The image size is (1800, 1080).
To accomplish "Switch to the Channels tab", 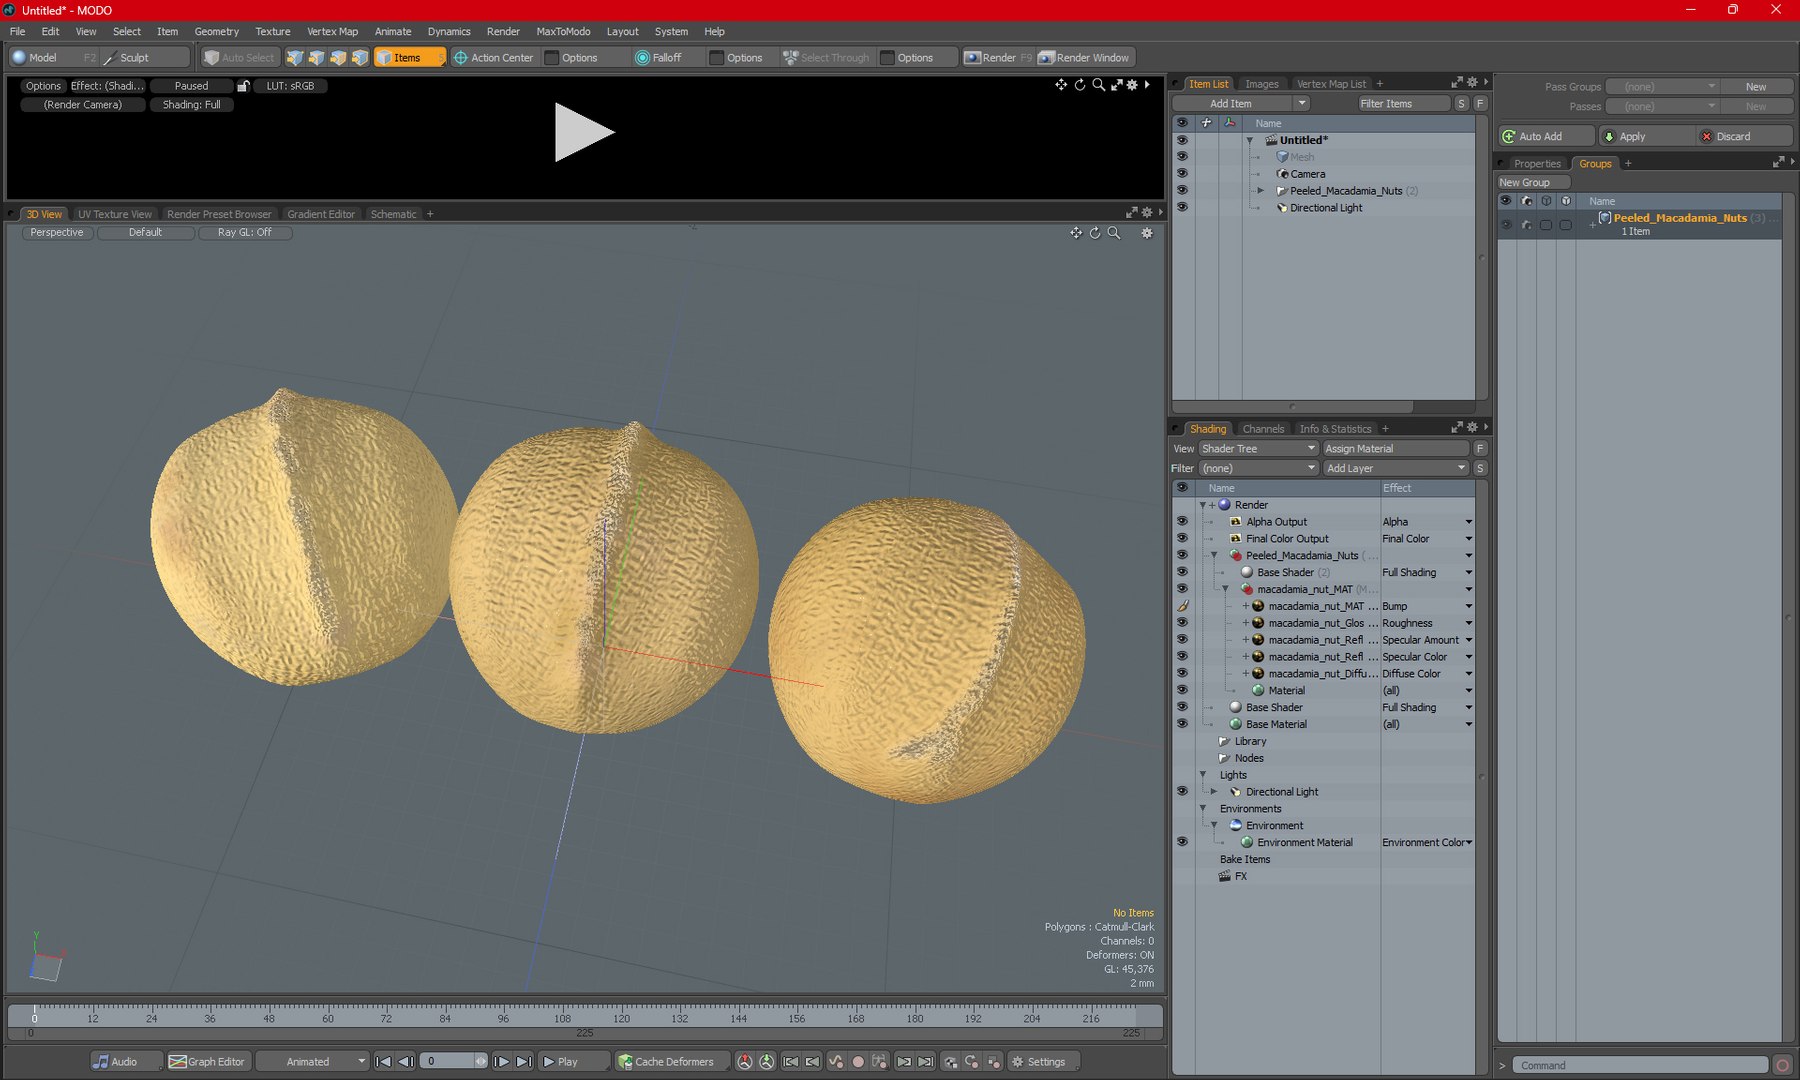I will click(x=1263, y=429).
